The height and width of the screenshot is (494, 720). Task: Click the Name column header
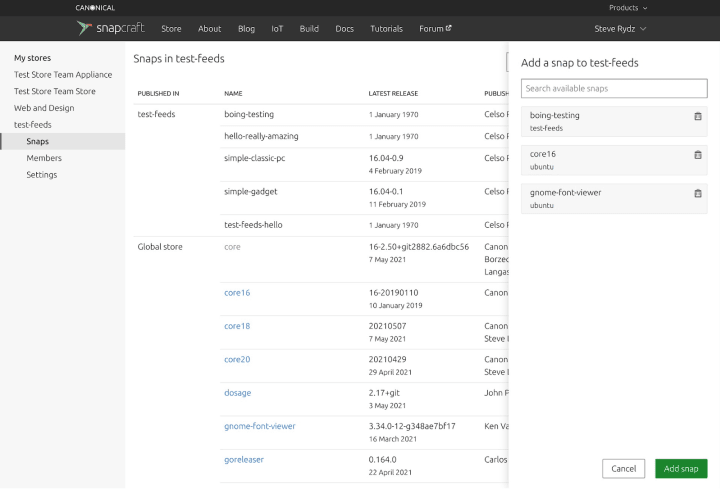pos(233,94)
